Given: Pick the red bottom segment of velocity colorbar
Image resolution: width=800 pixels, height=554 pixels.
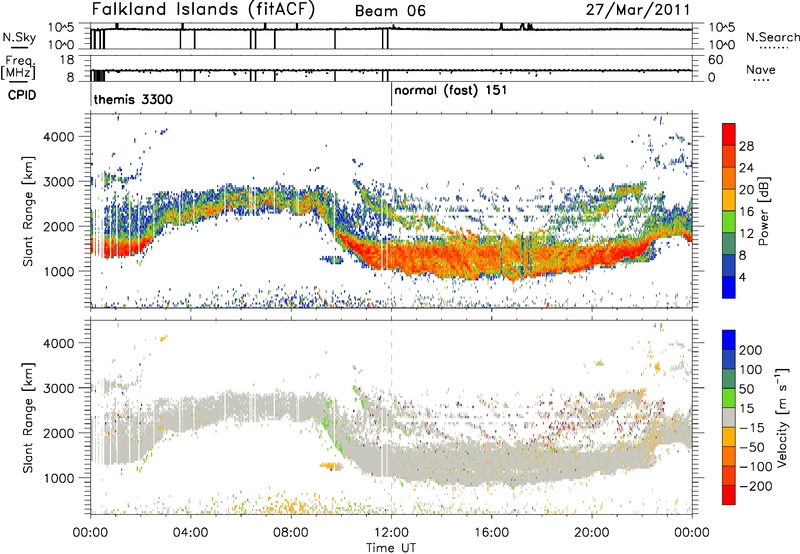Looking at the screenshot, I should 729,495.
